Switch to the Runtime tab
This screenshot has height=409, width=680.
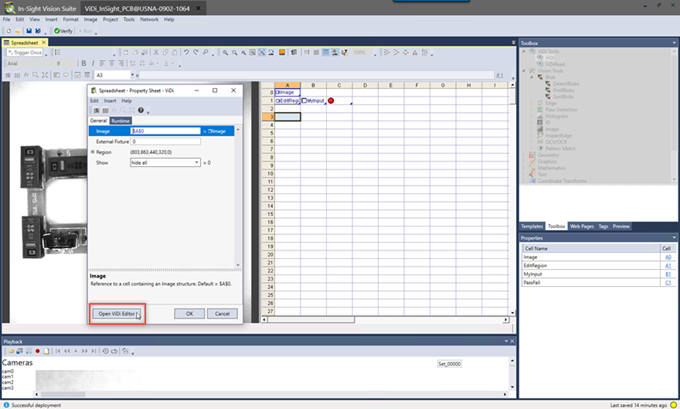point(121,120)
